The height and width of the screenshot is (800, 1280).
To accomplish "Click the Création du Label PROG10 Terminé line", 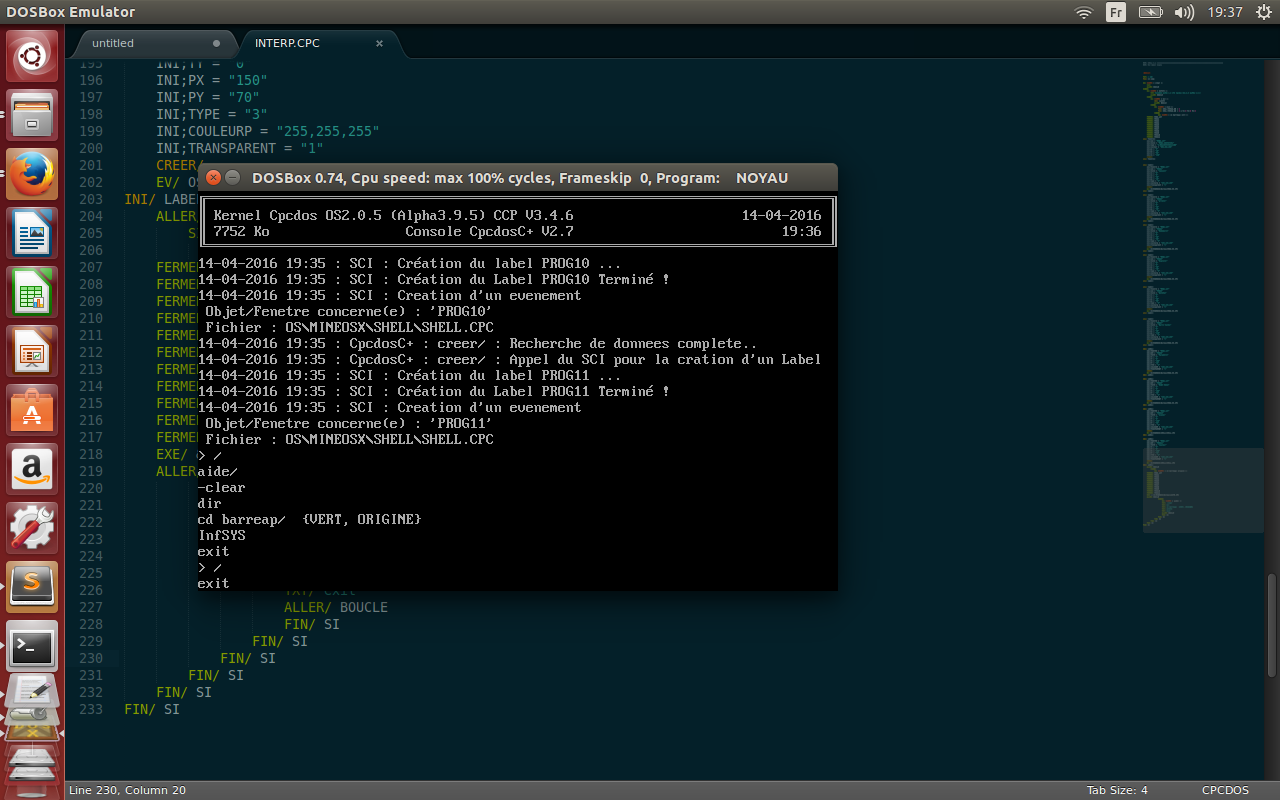I will coord(434,279).
